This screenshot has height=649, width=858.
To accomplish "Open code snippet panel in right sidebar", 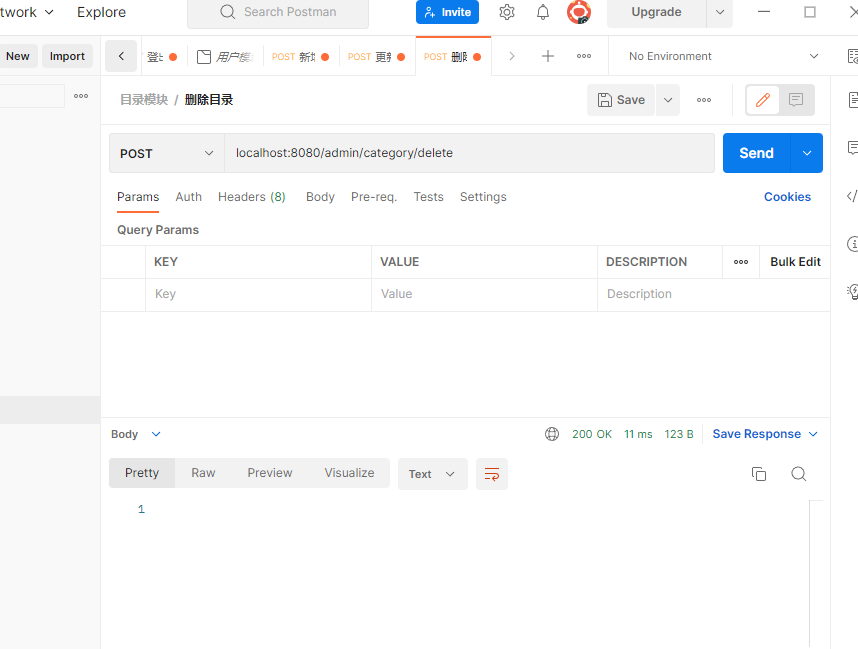I will point(852,196).
